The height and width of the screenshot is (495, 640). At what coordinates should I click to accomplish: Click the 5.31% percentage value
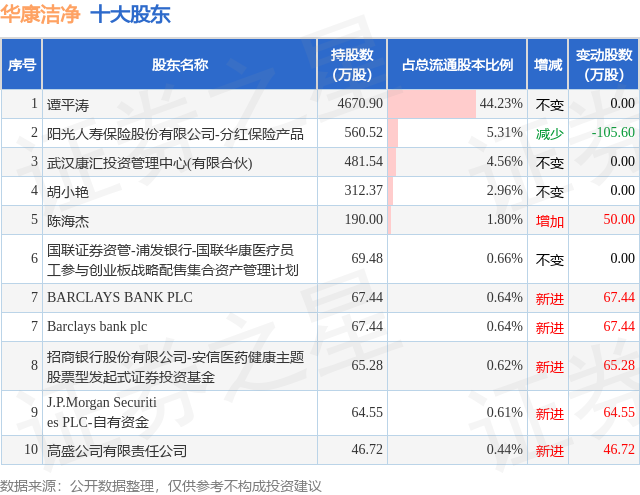[x=504, y=132]
